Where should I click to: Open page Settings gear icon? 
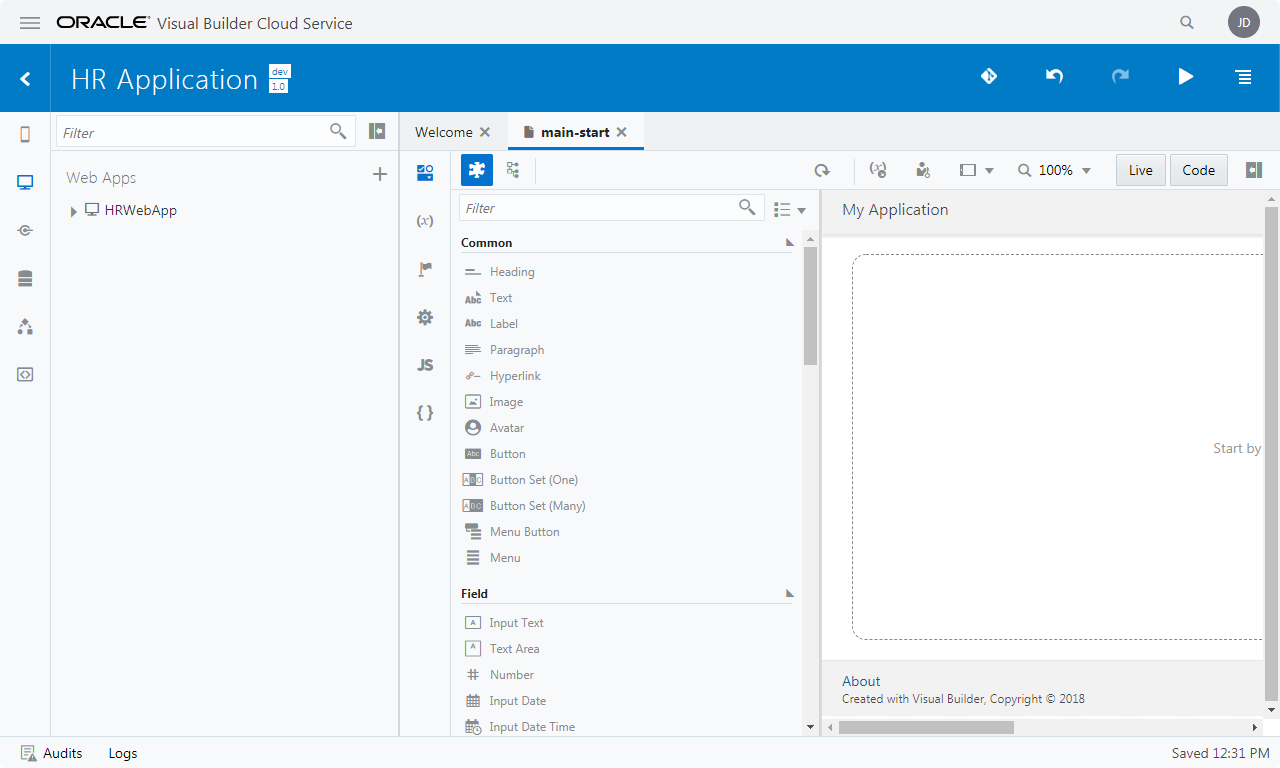(x=425, y=317)
